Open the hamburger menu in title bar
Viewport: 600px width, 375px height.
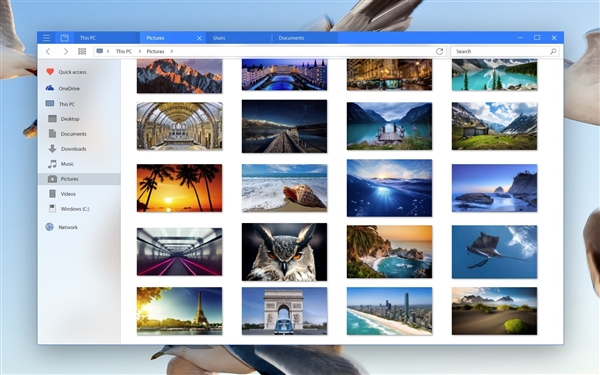[x=46, y=38]
